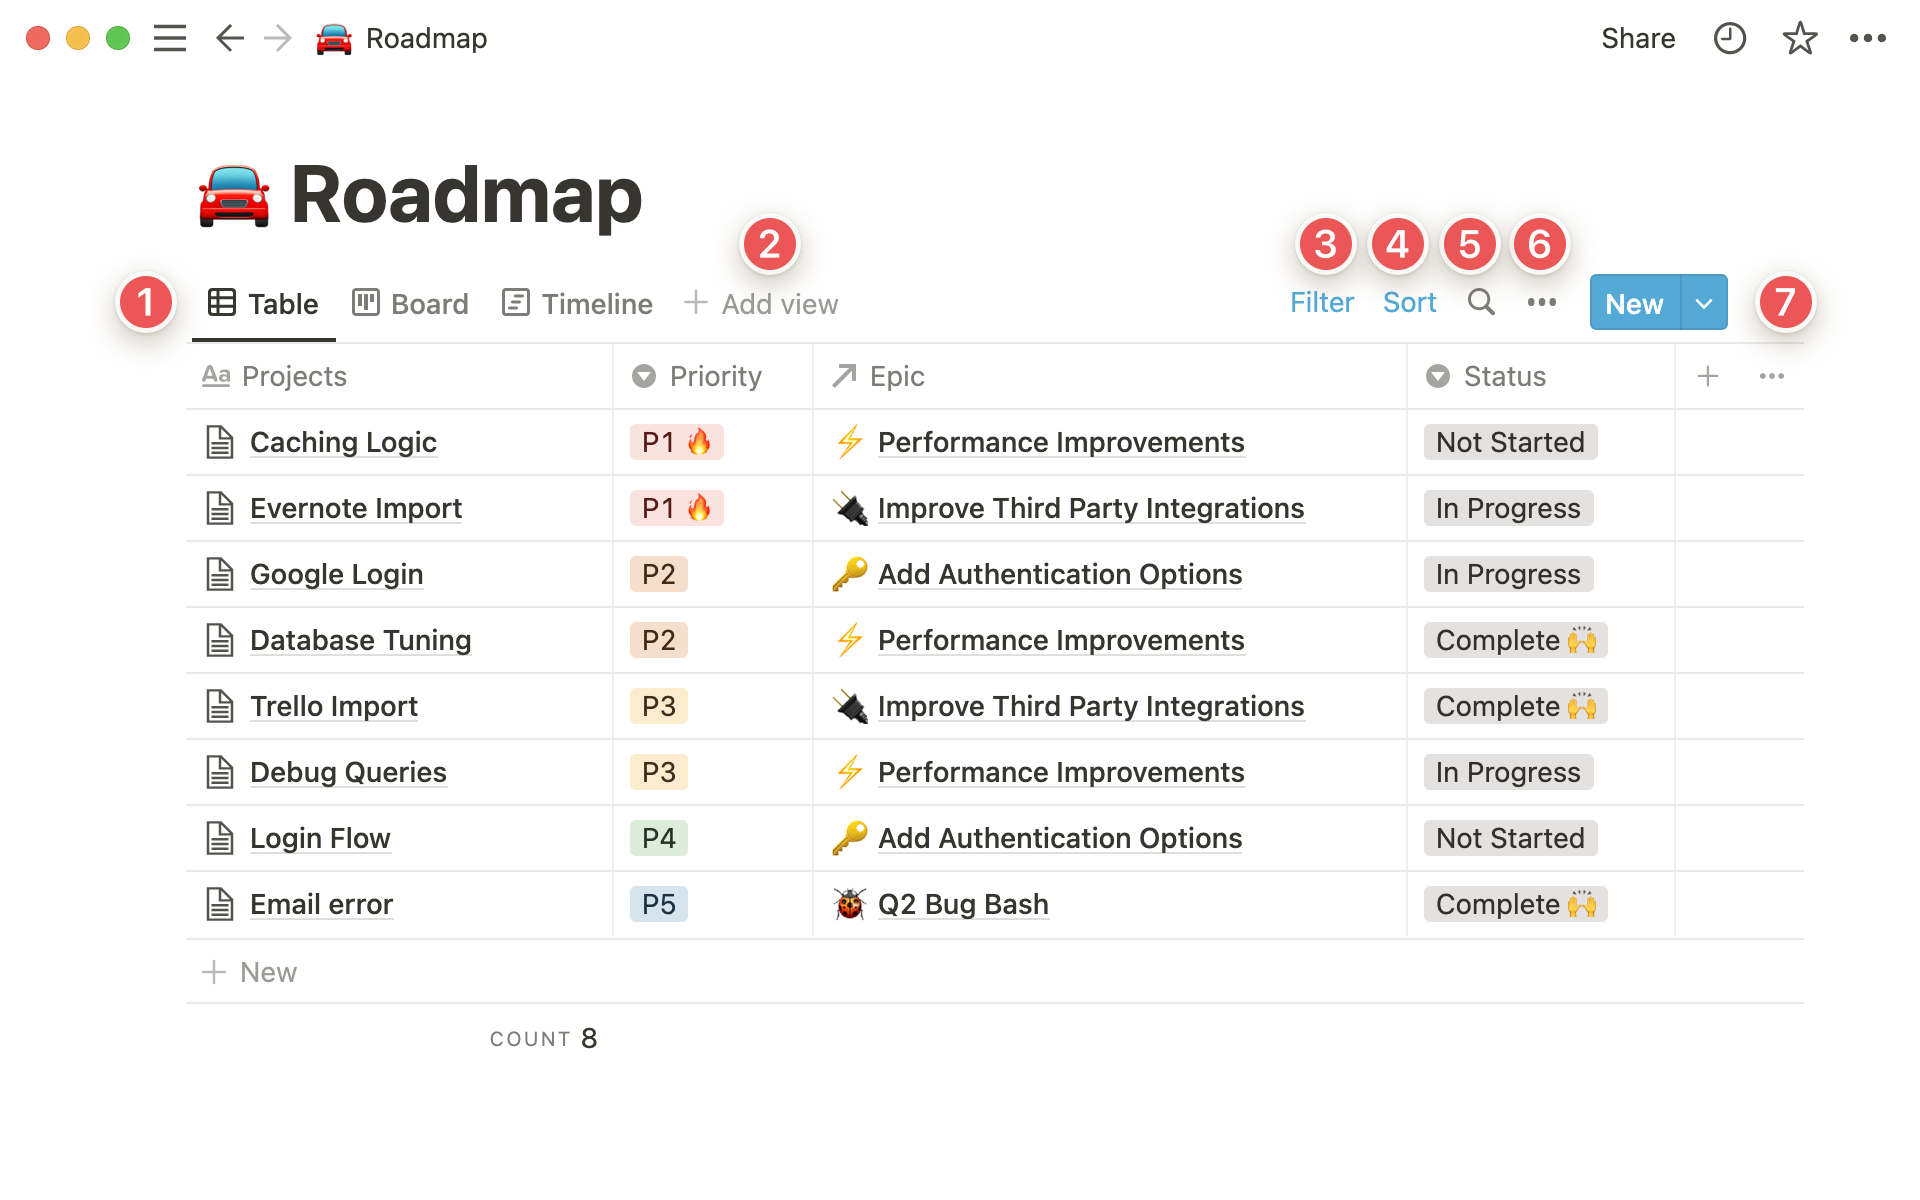Click Share in the top bar
The image size is (1920, 1200).
[1637, 39]
